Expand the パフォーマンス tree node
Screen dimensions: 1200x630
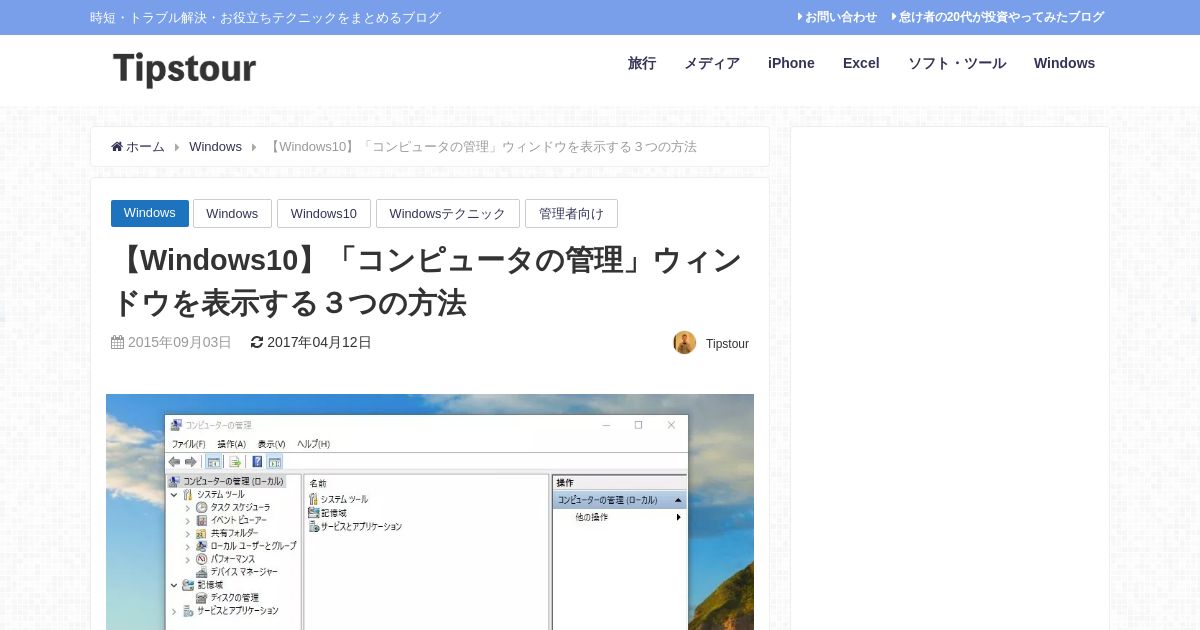tap(188, 559)
